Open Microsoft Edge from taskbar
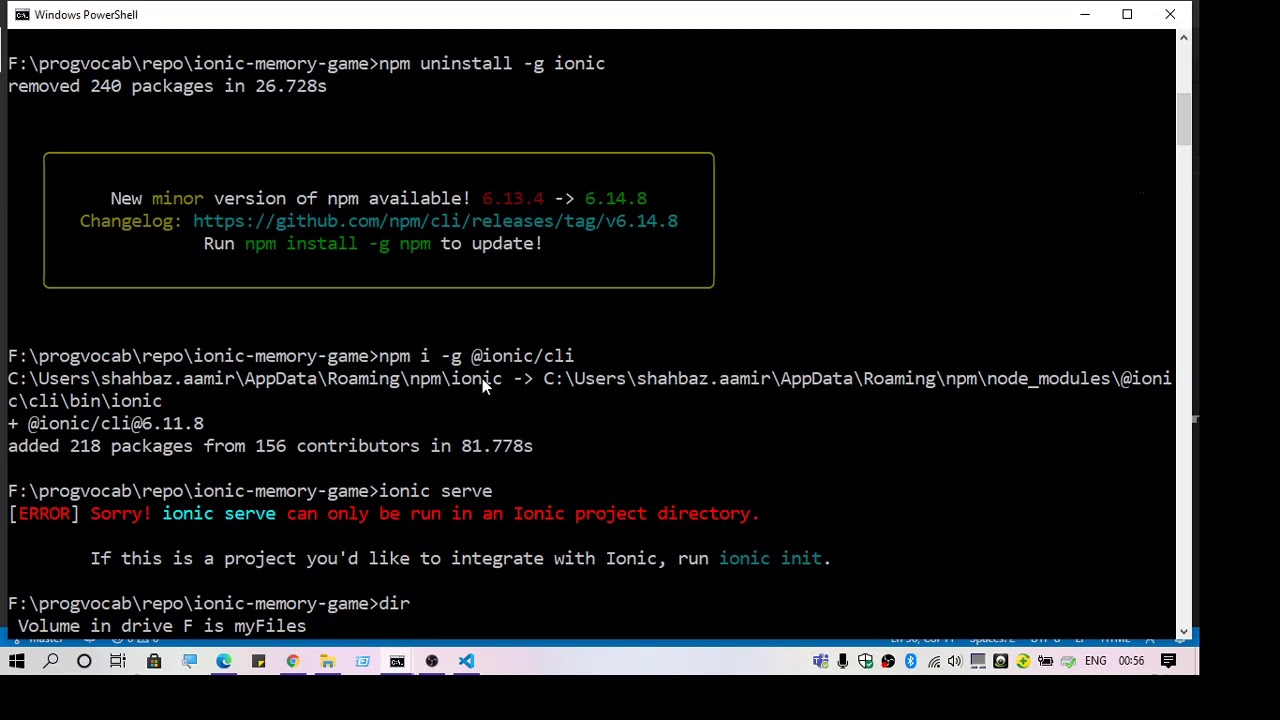Image resolution: width=1280 pixels, height=720 pixels. coord(224,661)
